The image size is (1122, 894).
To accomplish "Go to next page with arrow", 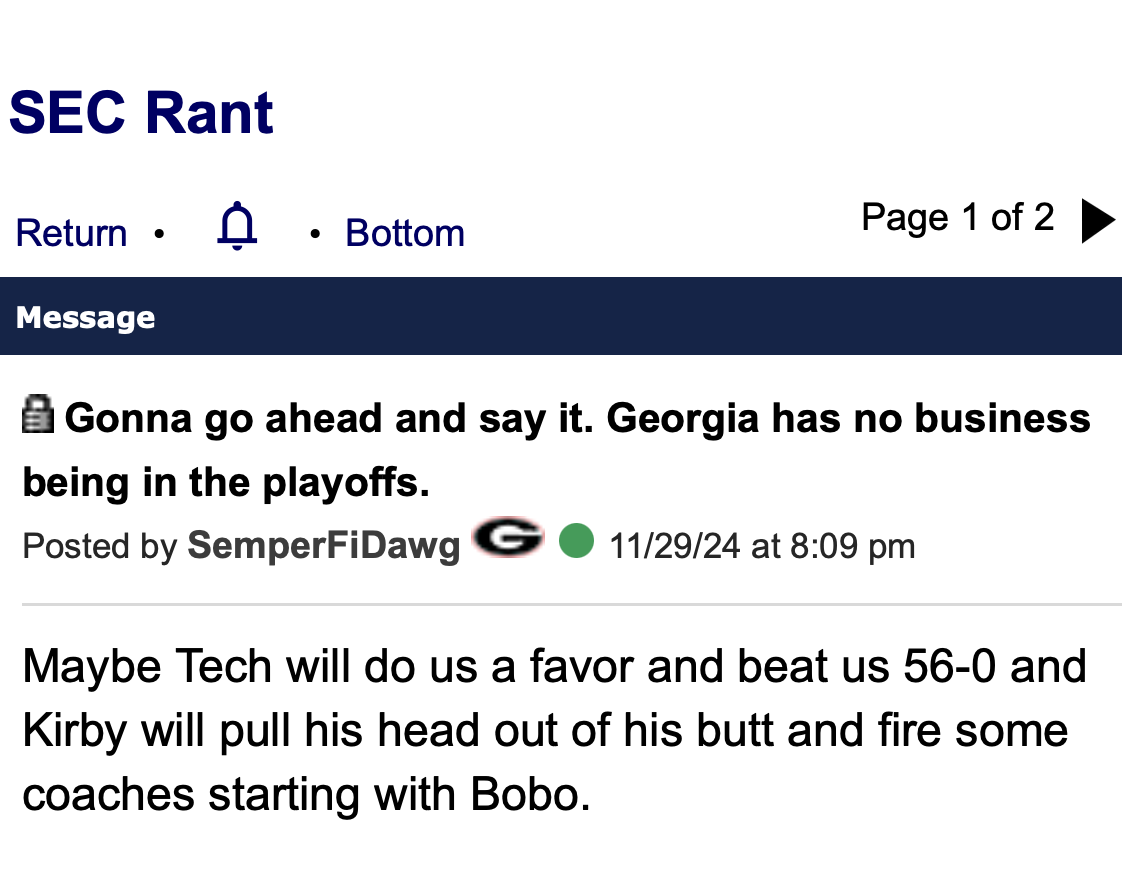I will 1097,221.
